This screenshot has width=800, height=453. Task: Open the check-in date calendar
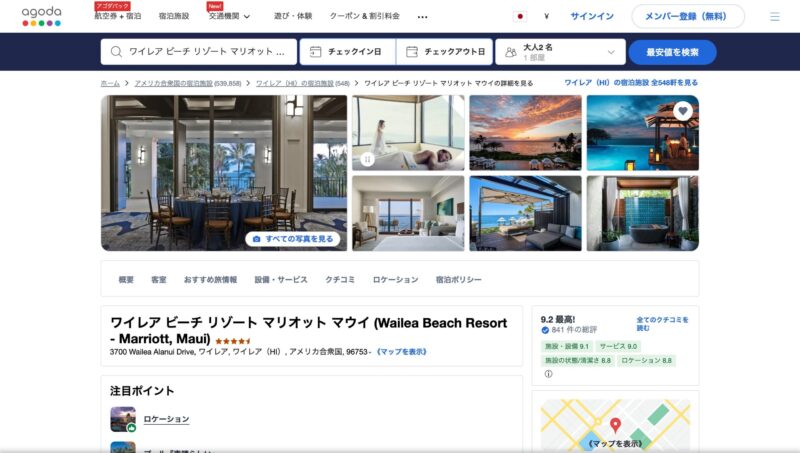click(x=347, y=52)
